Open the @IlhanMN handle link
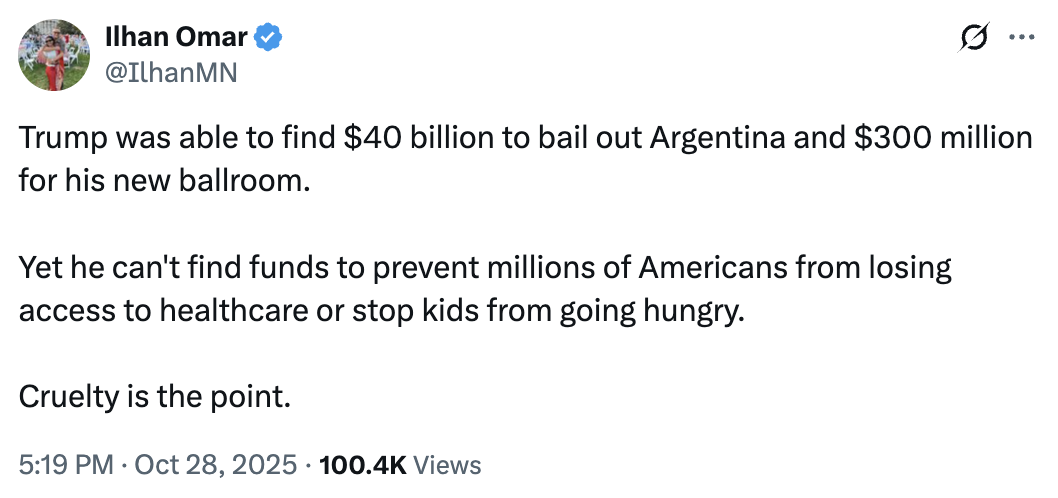 [171, 72]
